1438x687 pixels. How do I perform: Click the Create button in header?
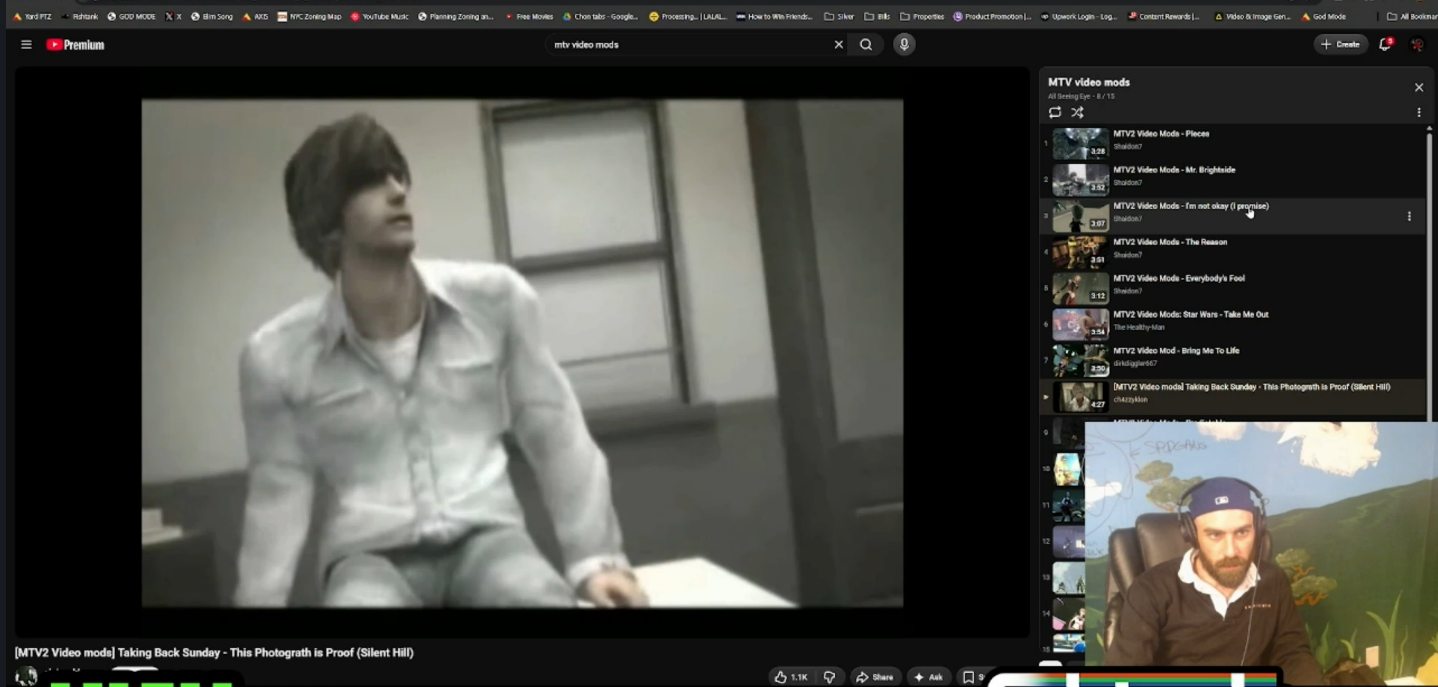point(1340,44)
